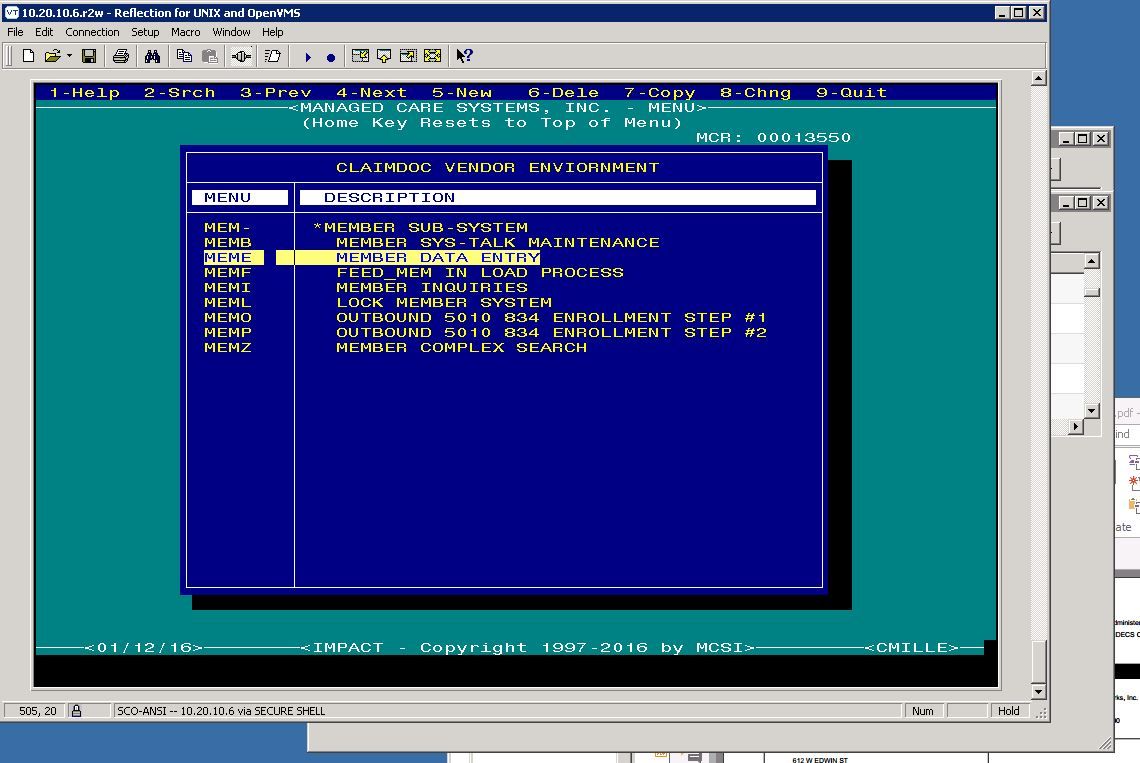Click the Num indicator in status bar
This screenshot has width=1140, height=763.
pos(923,711)
